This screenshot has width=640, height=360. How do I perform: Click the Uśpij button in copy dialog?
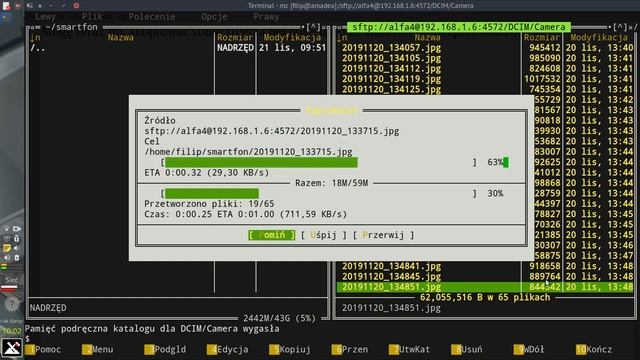(x=324, y=235)
